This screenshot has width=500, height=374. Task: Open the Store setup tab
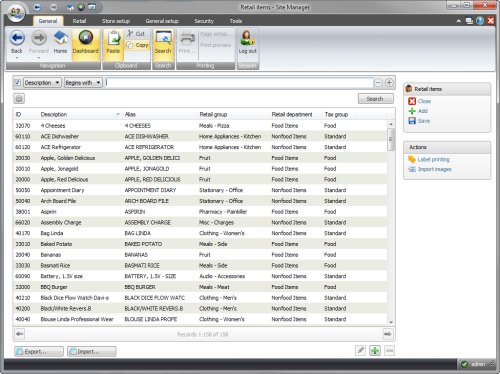click(116, 21)
